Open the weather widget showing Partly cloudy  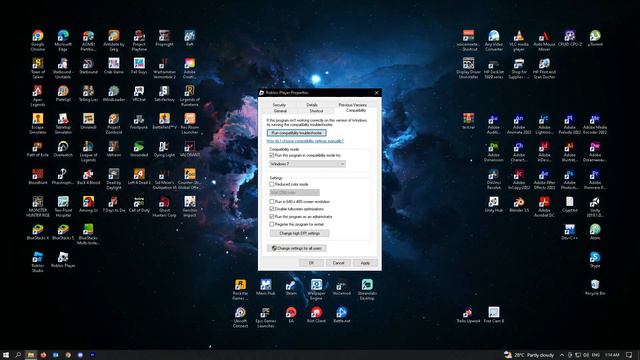tap(529, 355)
